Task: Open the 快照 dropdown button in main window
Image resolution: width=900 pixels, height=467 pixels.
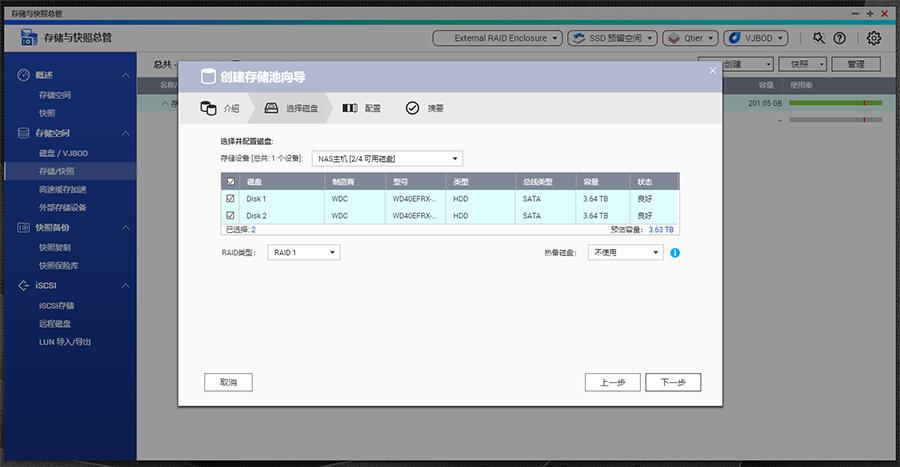Action: [x=802, y=64]
